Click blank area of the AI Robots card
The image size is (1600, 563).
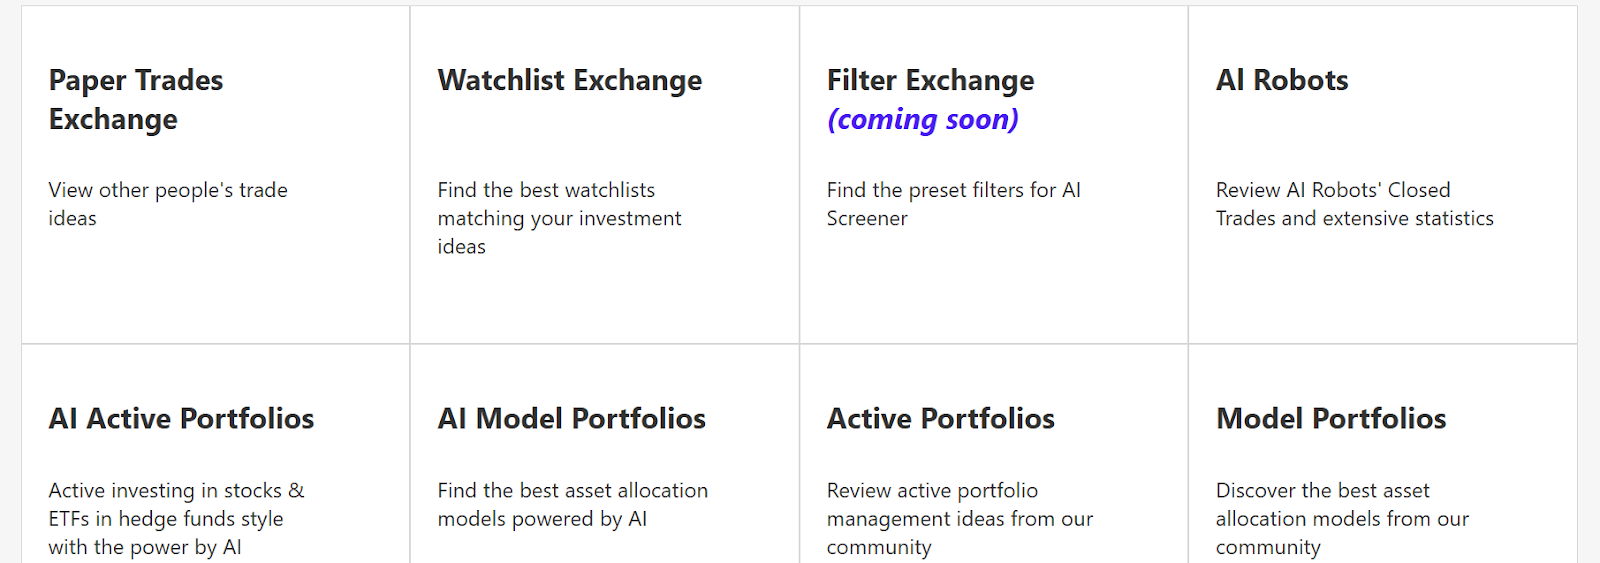(1380, 290)
